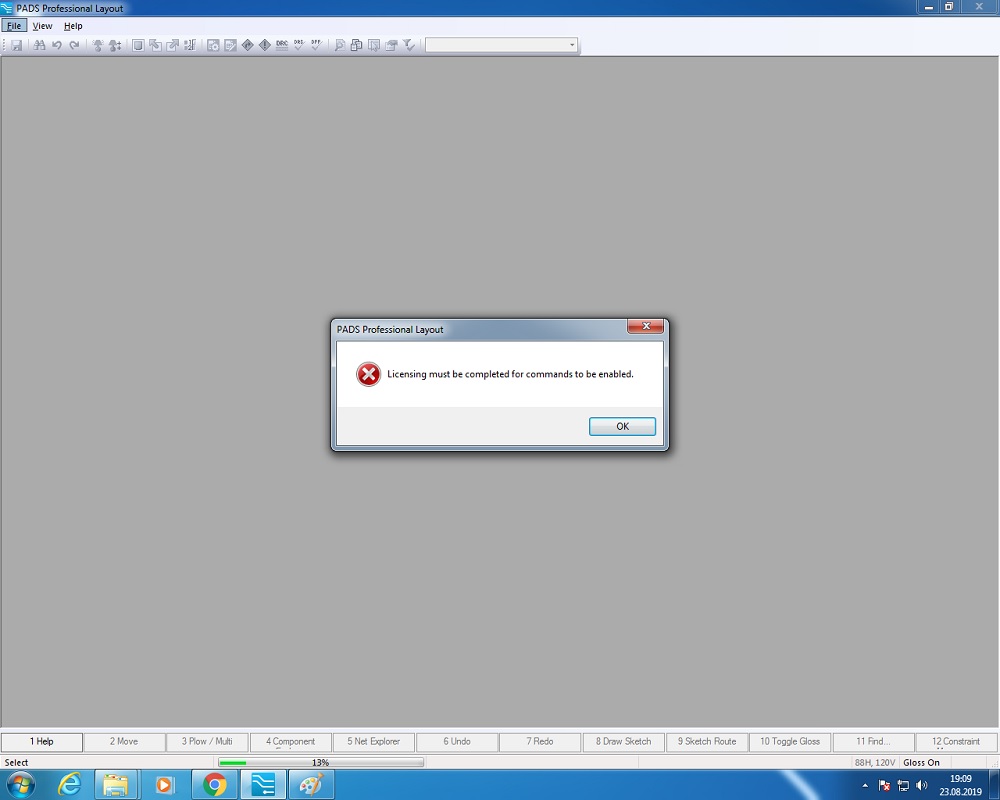The width and height of the screenshot is (1000, 800).
Task: Open the View menu
Action: coord(42,26)
